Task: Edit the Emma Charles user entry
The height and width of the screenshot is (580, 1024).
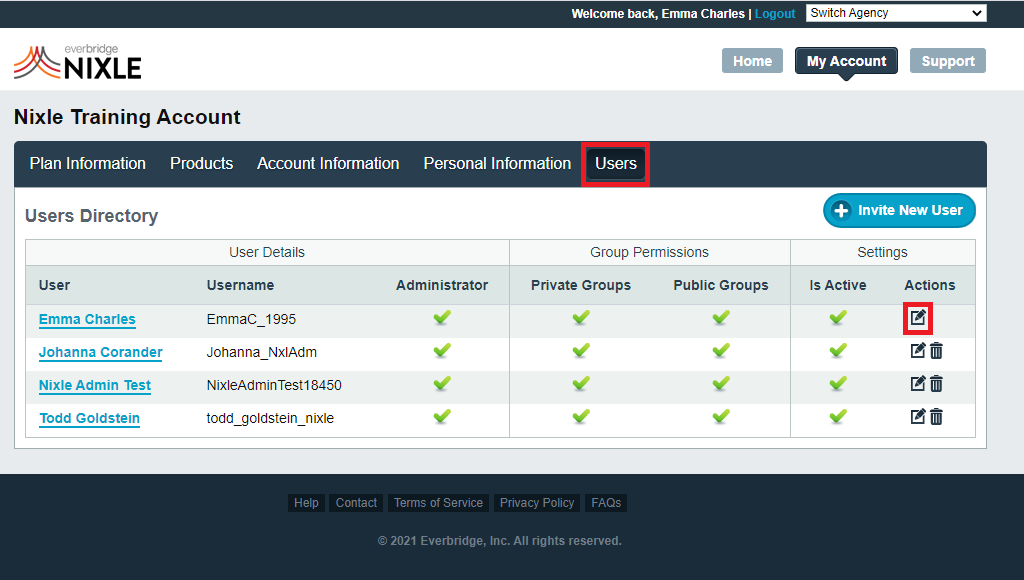Action: coord(918,318)
